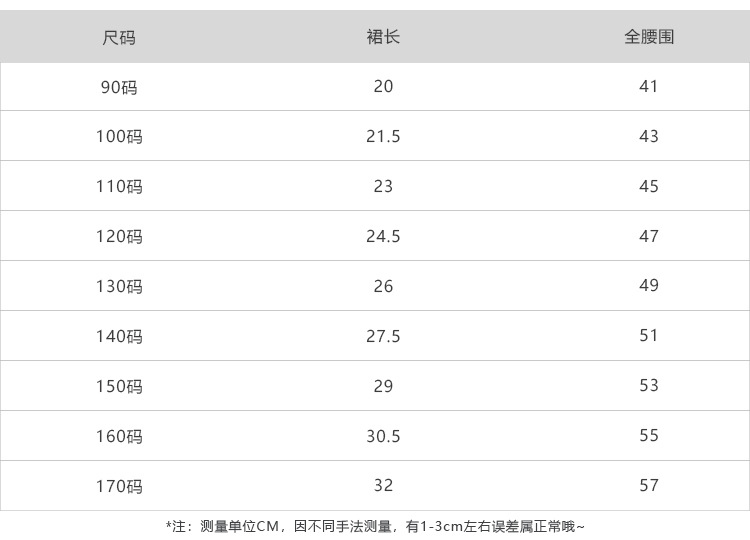The image size is (750, 540).
Task: Select the 120码 size cell
Action: [x=119, y=237]
